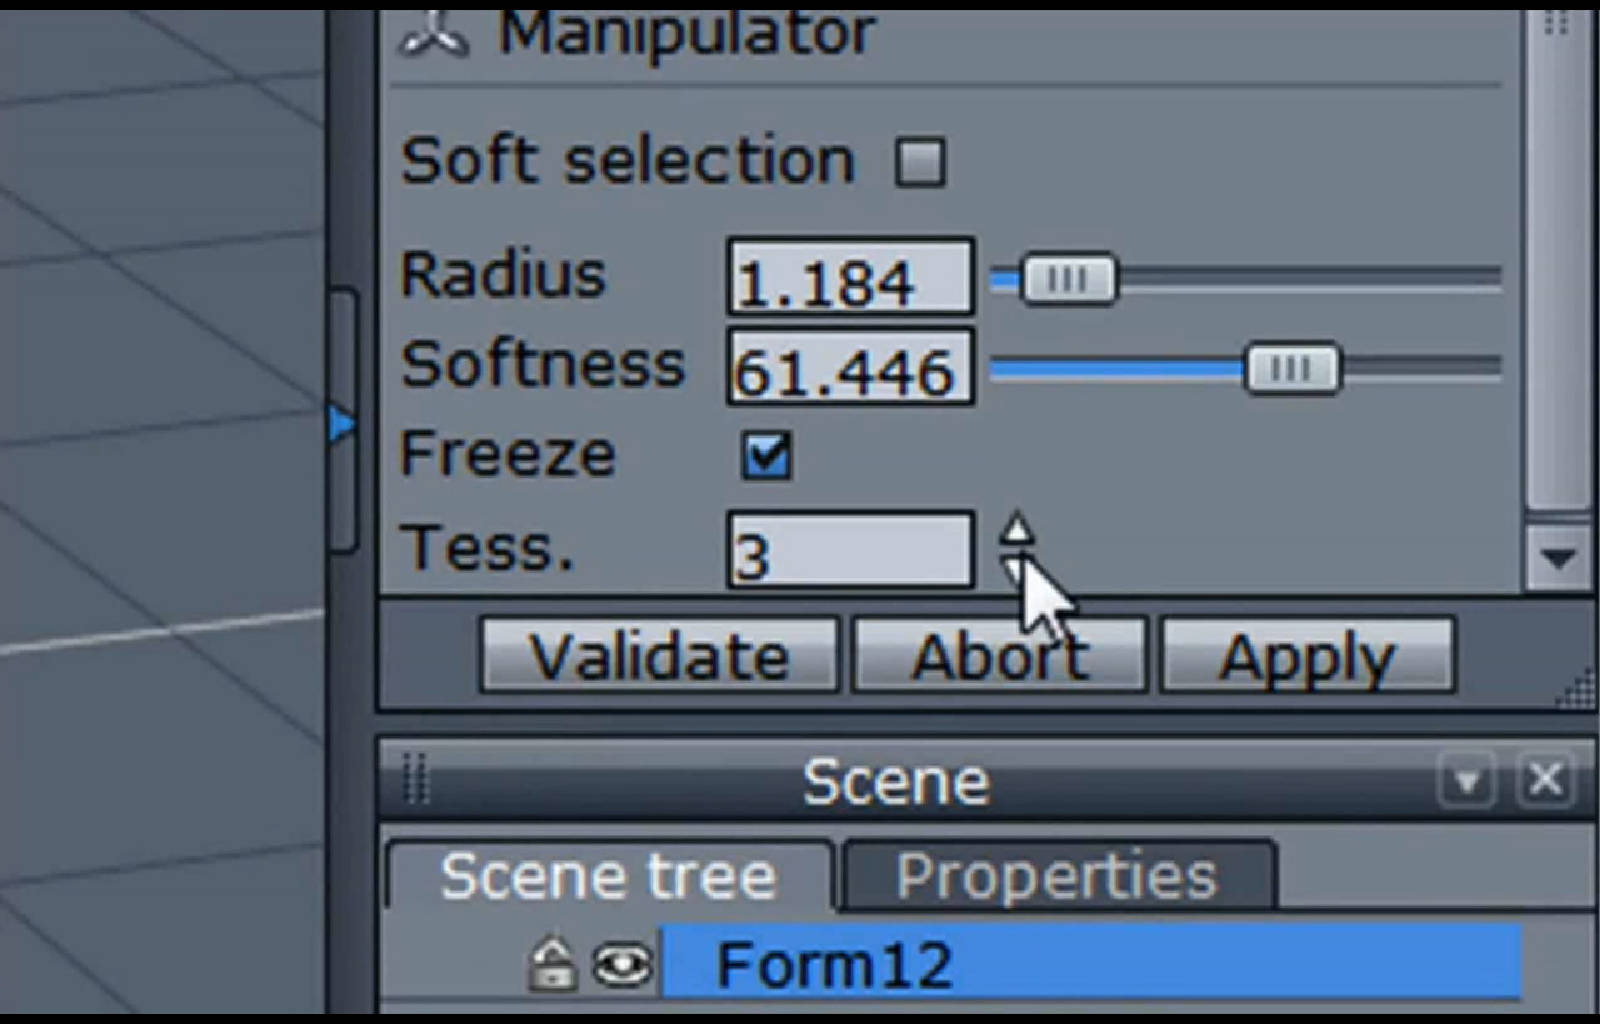Enable the Soft selection checkbox
This screenshot has width=1600, height=1024.
click(920, 163)
